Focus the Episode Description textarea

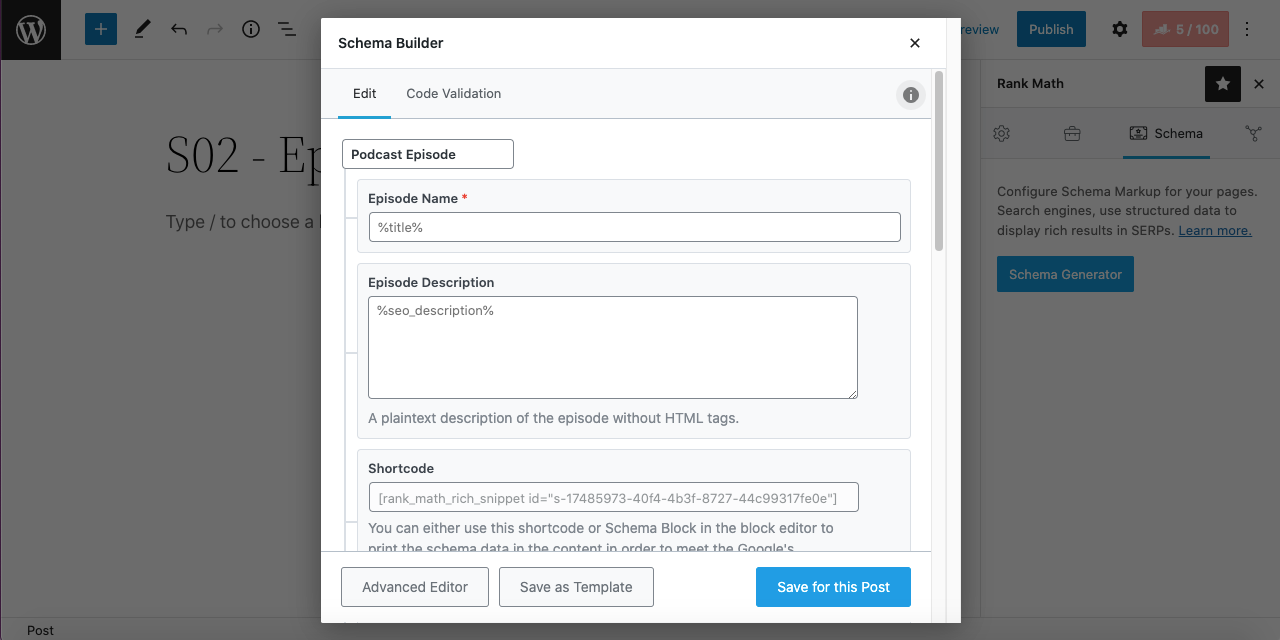click(x=613, y=348)
